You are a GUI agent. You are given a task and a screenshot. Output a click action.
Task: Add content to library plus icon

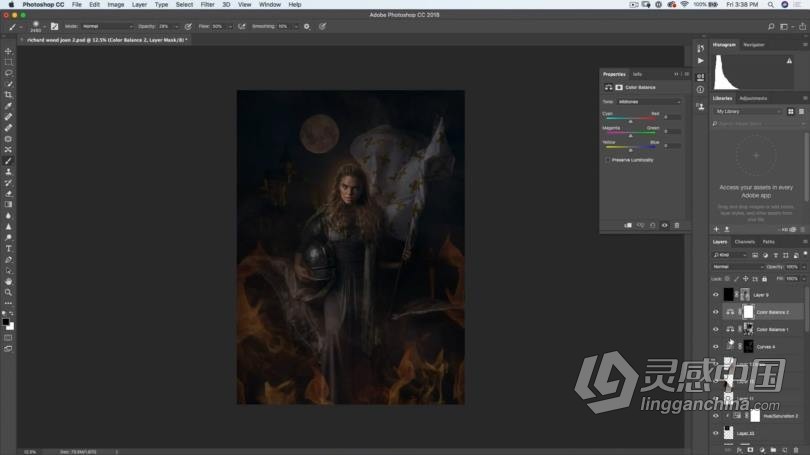click(x=716, y=229)
